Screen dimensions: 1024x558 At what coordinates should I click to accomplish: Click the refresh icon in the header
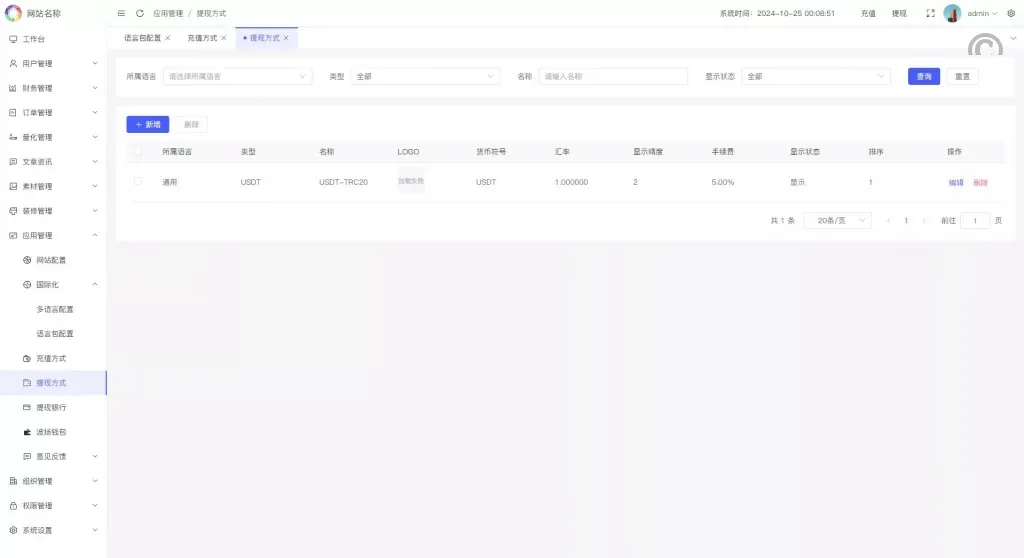pyautogui.click(x=140, y=13)
